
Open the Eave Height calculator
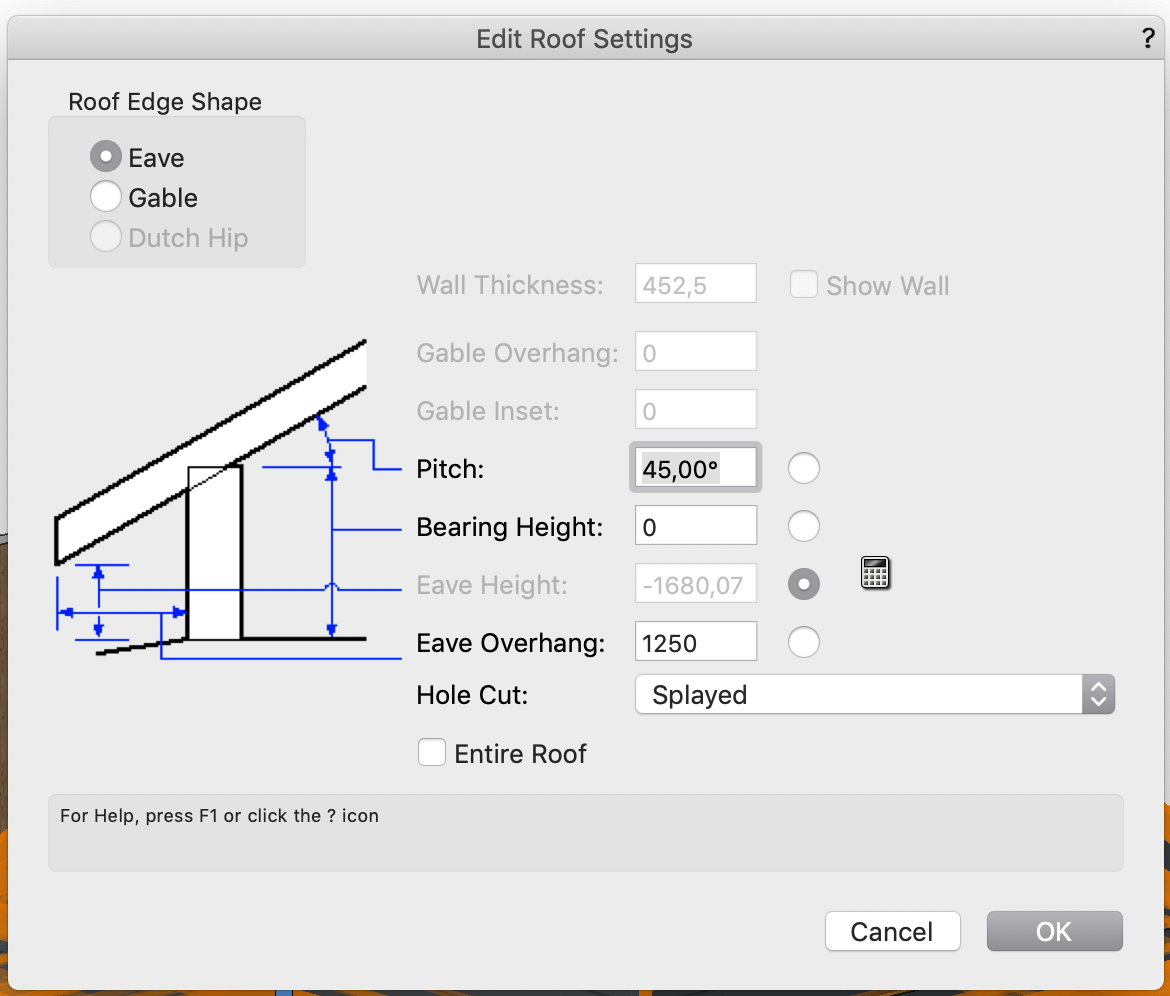(875, 572)
